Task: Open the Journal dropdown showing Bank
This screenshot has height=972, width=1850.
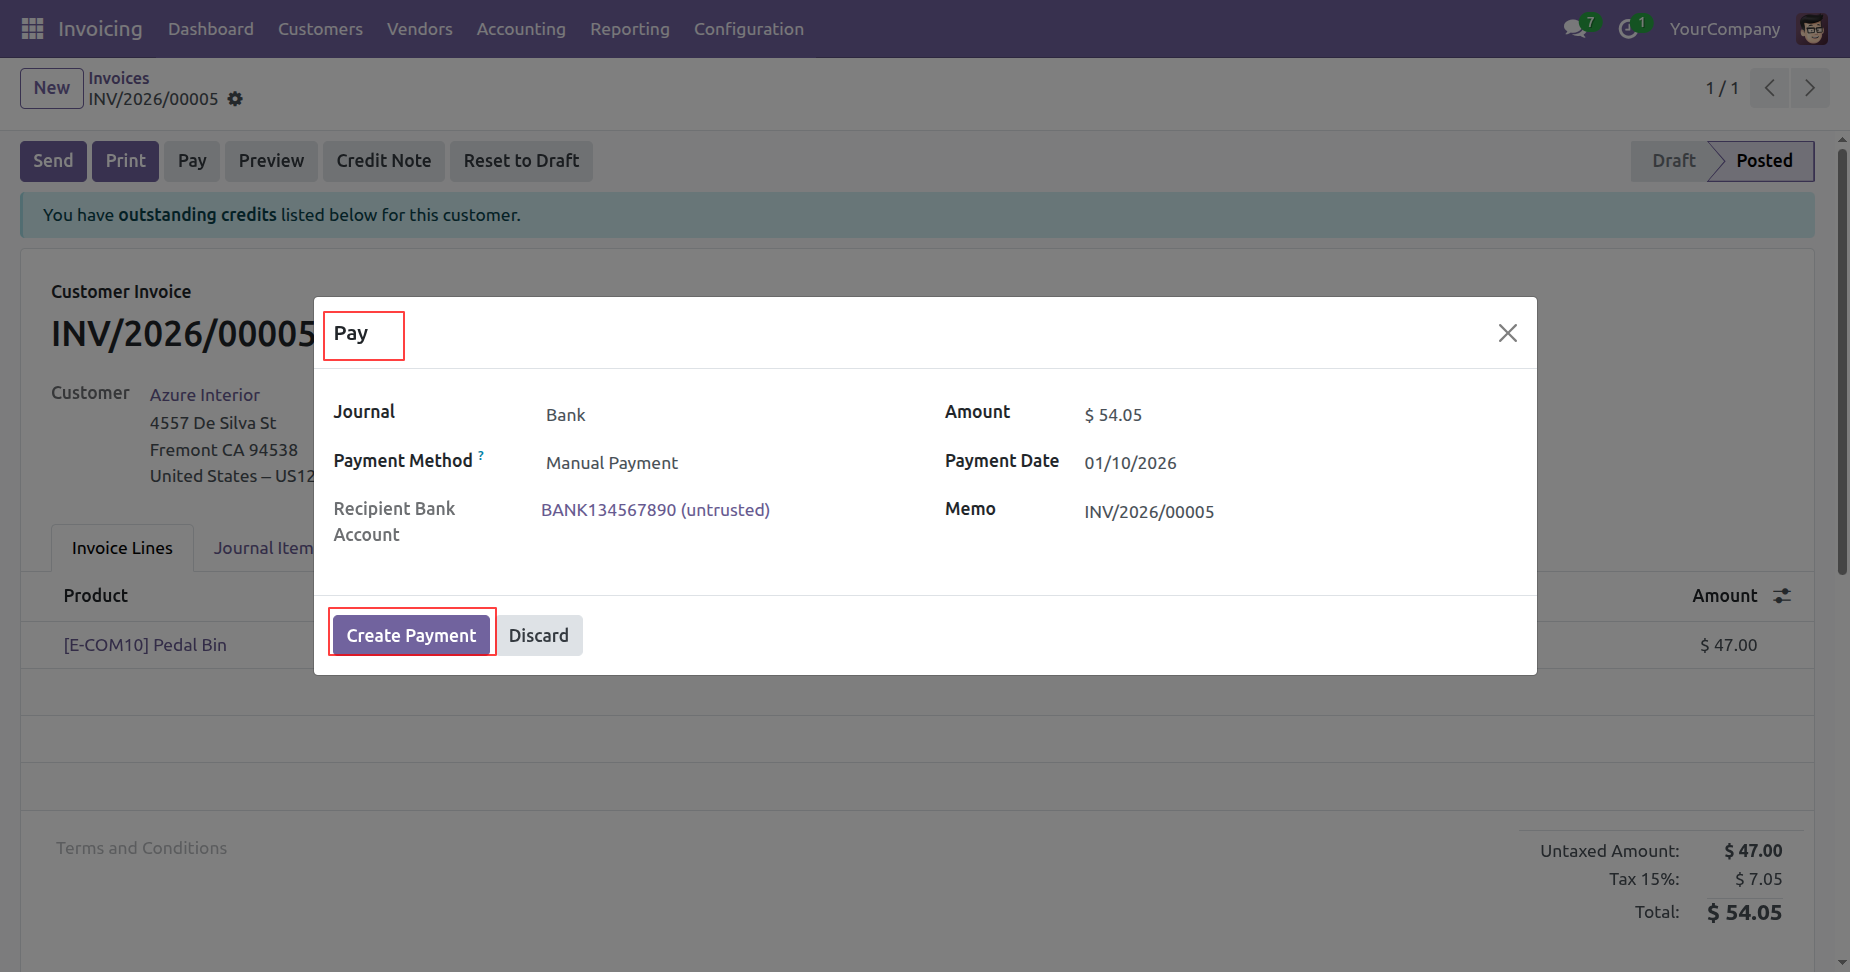Action: (x=720, y=415)
